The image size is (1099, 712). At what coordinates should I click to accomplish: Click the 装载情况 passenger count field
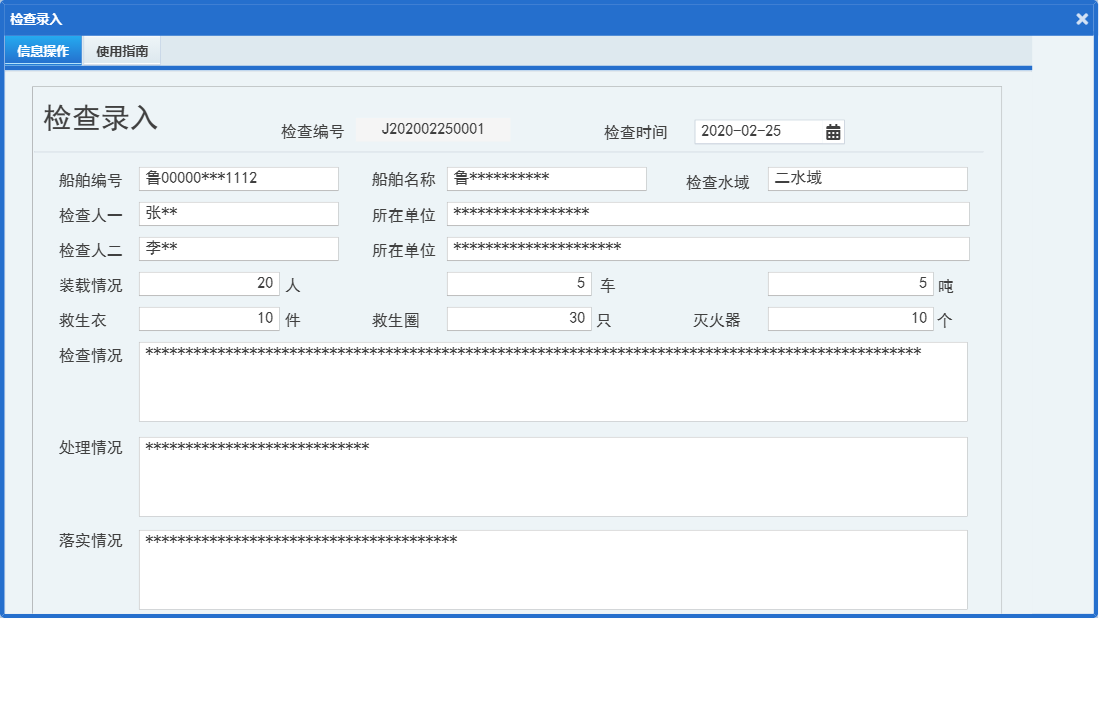[x=208, y=283]
